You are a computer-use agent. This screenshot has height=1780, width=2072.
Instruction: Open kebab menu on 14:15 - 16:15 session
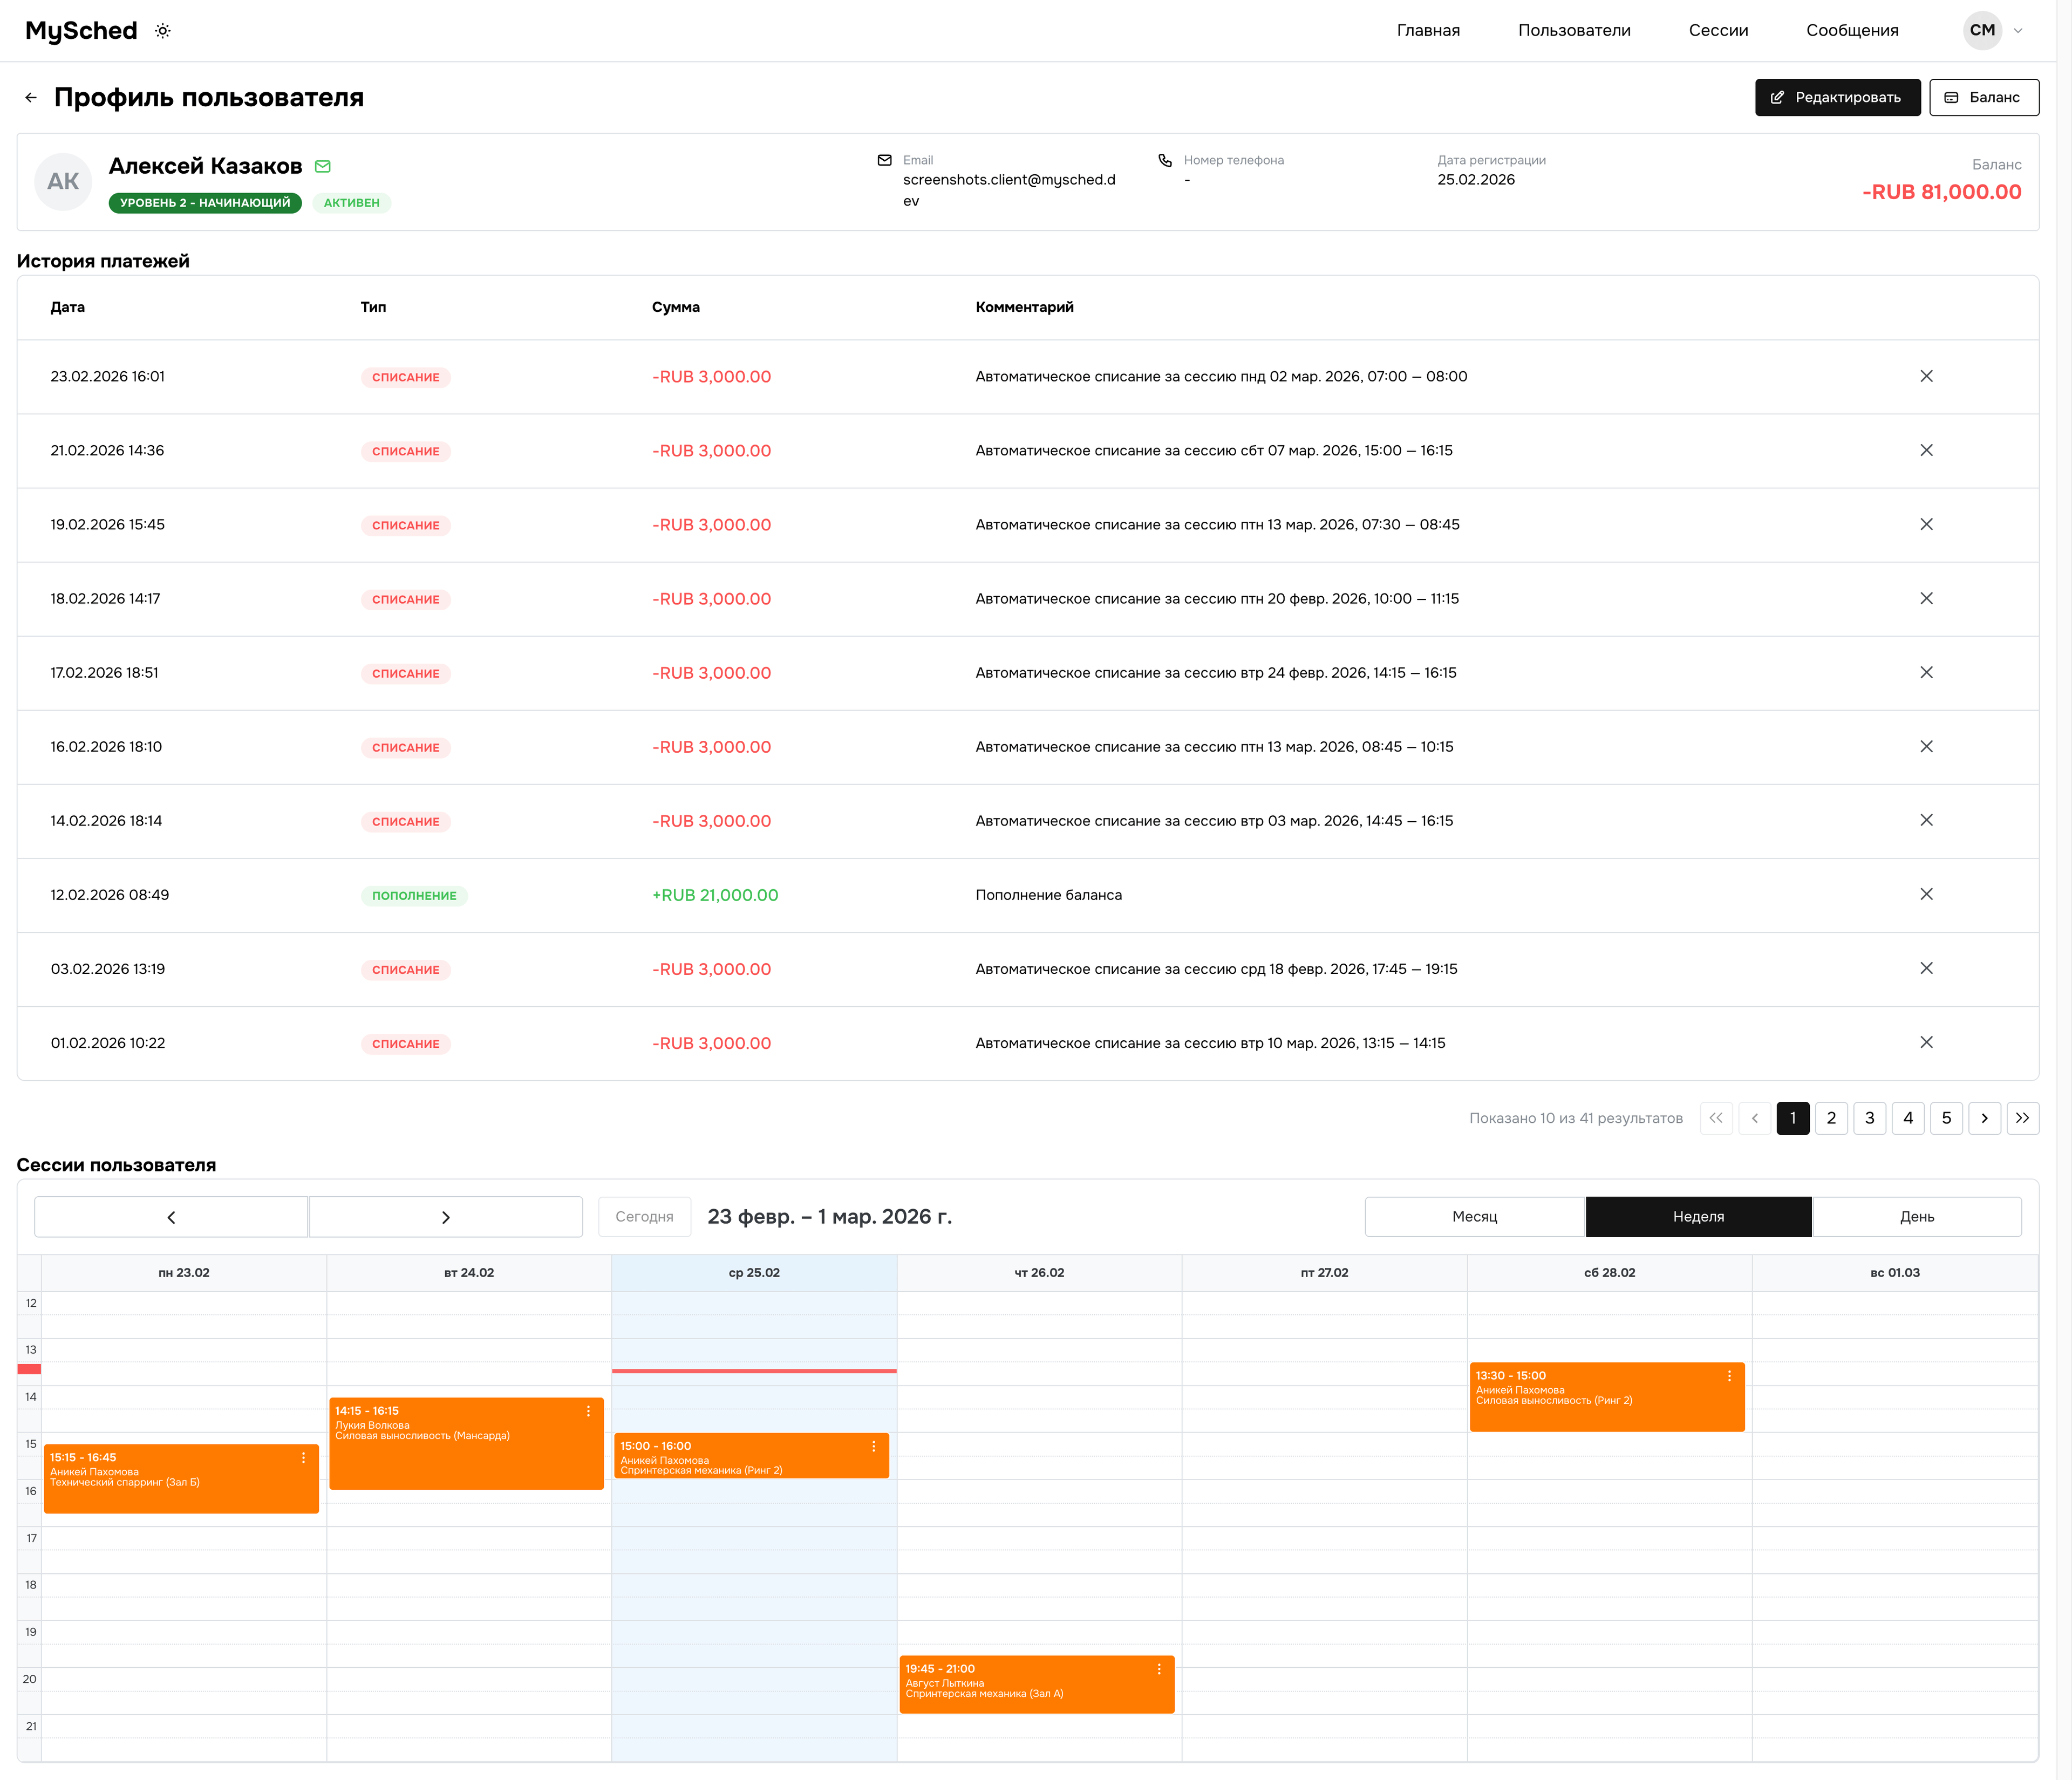tap(588, 1411)
